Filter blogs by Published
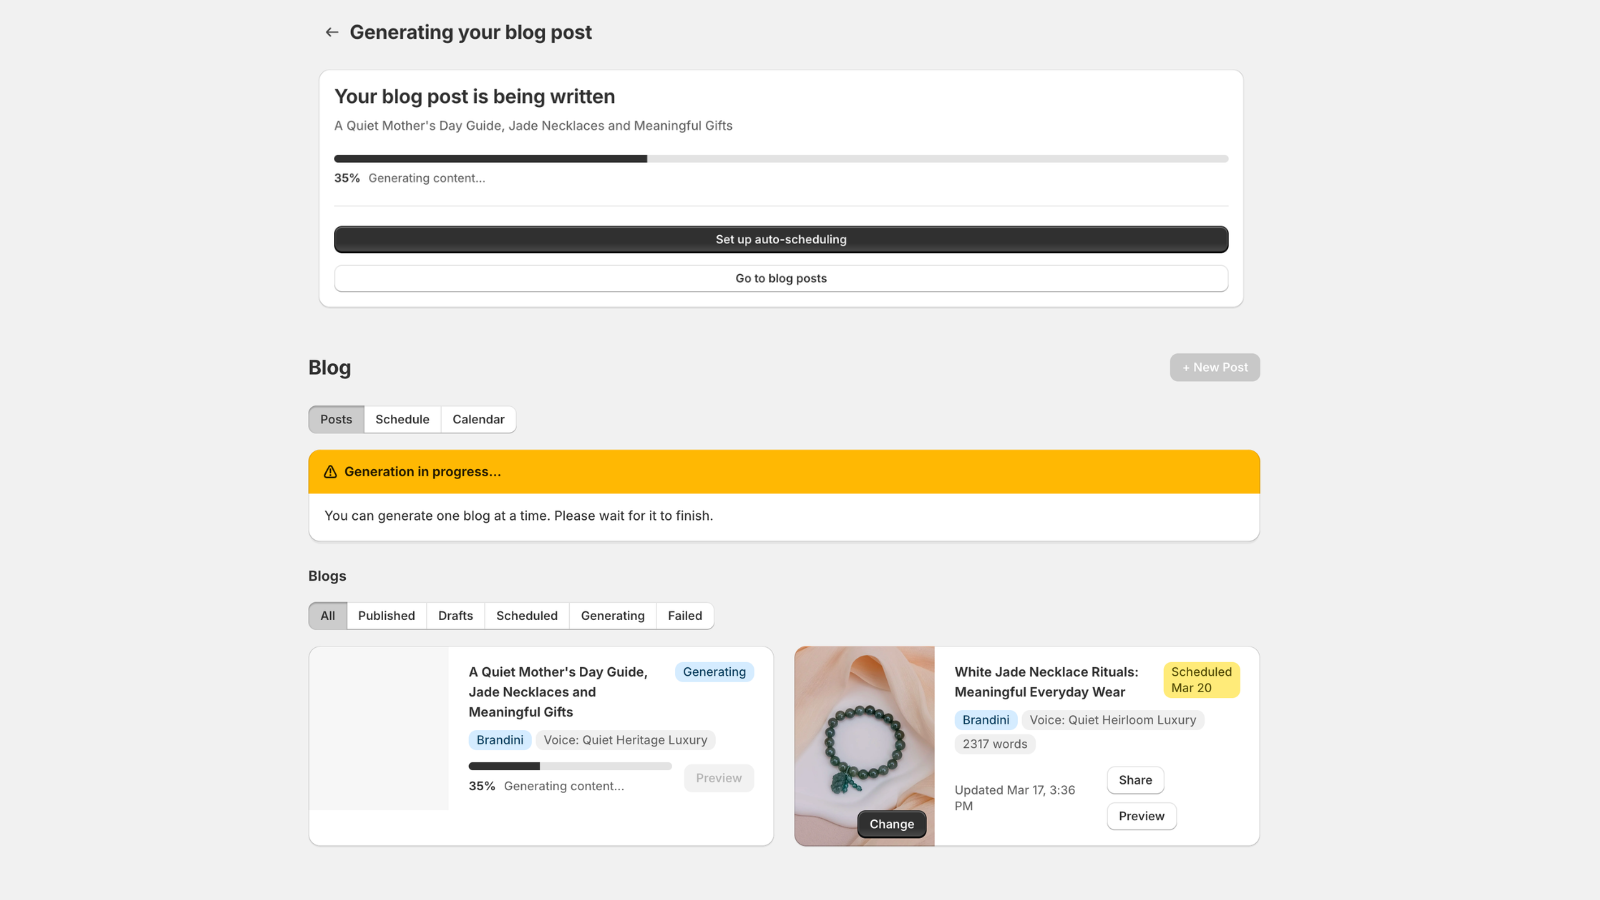This screenshot has width=1600, height=900. 386,616
